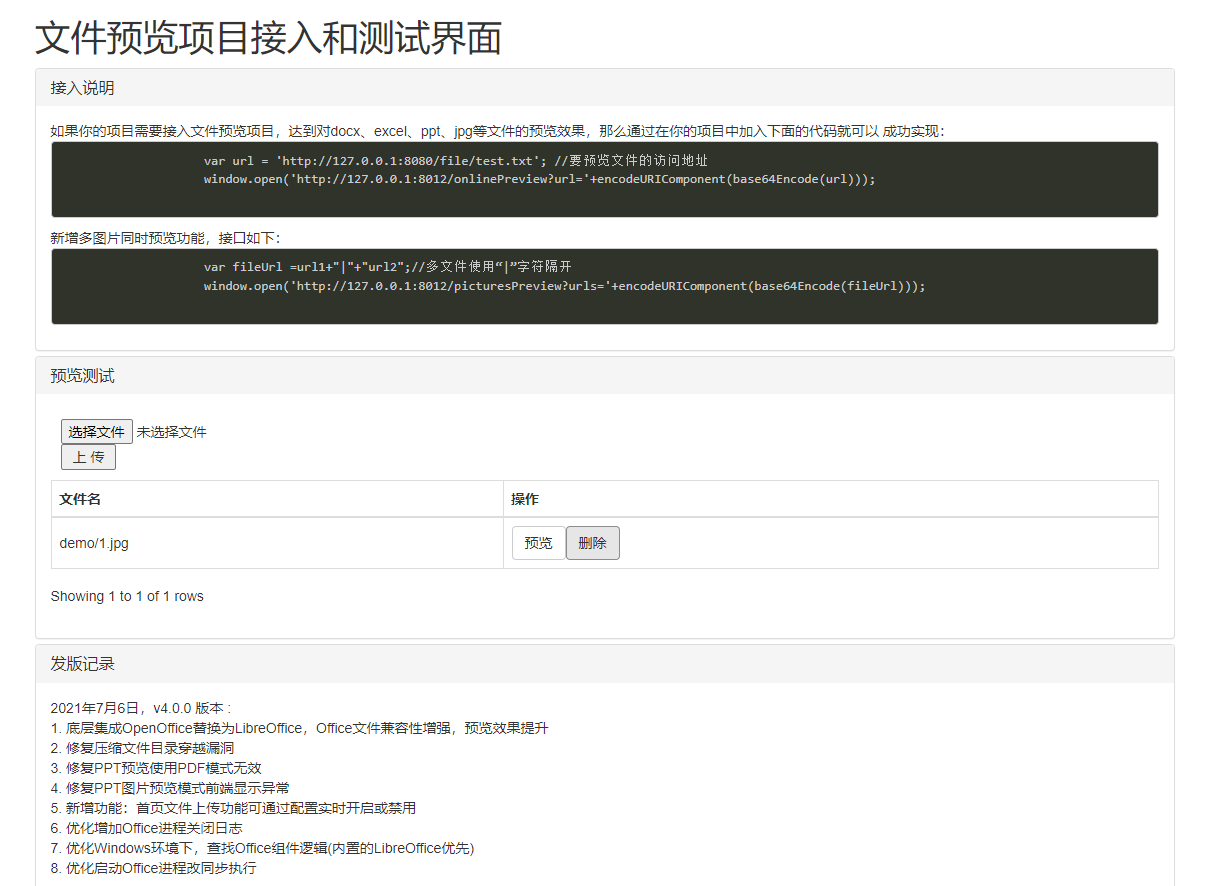Click the 未选择文件 status text
This screenshot has width=1209, height=886.
pos(172,432)
